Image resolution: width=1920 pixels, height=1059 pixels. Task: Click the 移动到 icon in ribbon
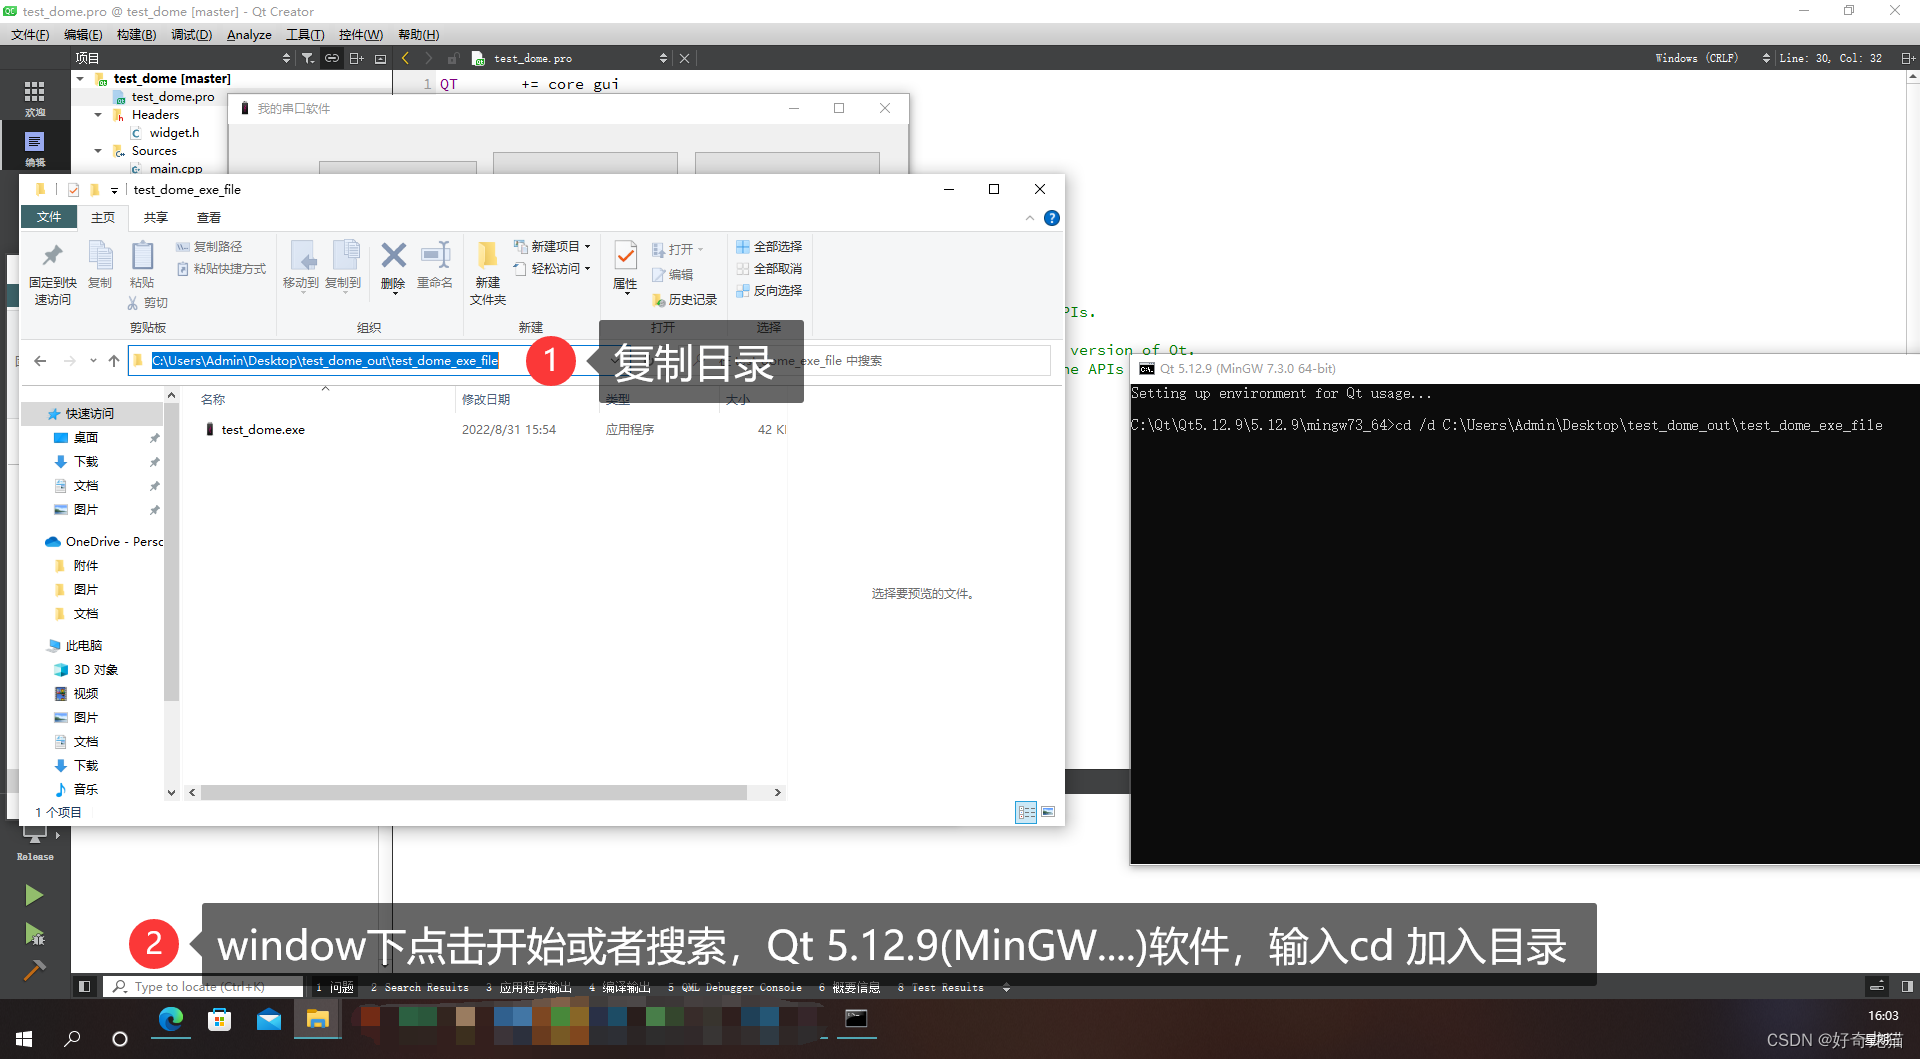(302, 256)
